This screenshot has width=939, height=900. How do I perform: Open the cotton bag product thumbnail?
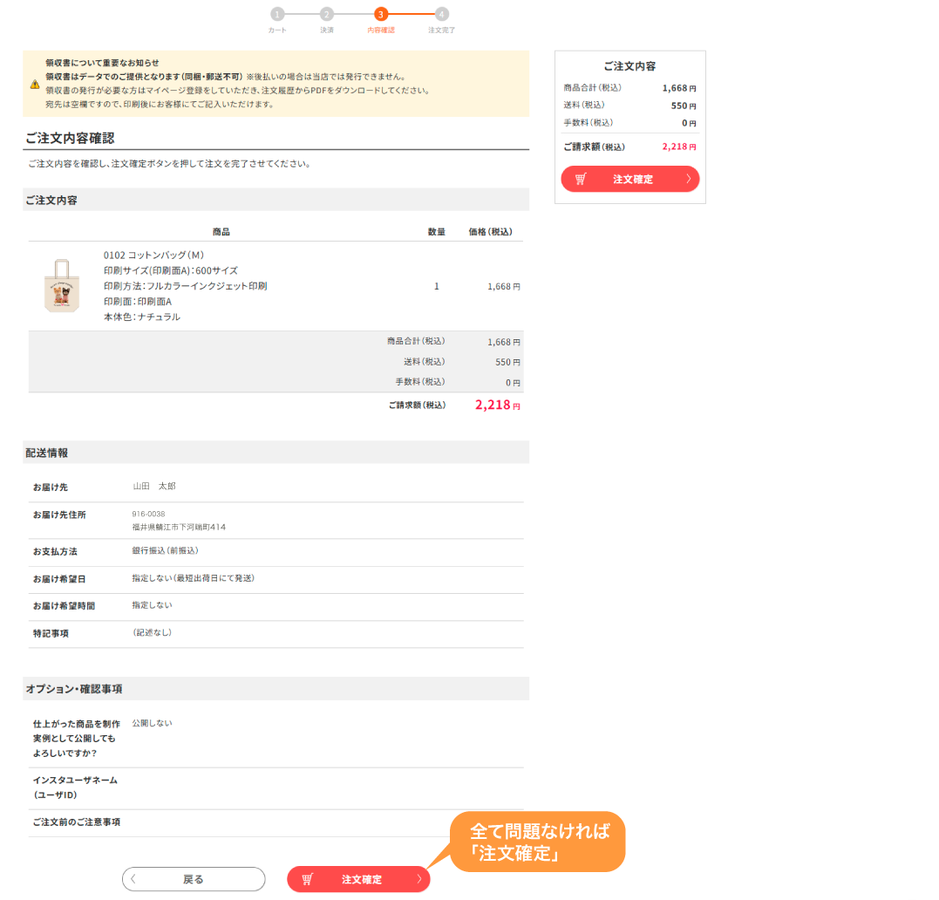(60, 286)
